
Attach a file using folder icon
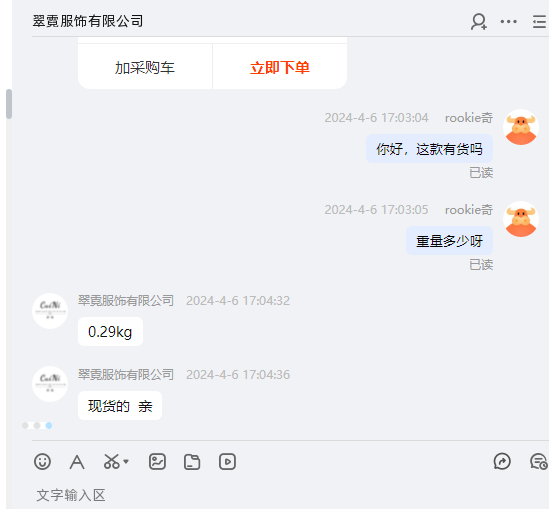pyautogui.click(x=192, y=462)
